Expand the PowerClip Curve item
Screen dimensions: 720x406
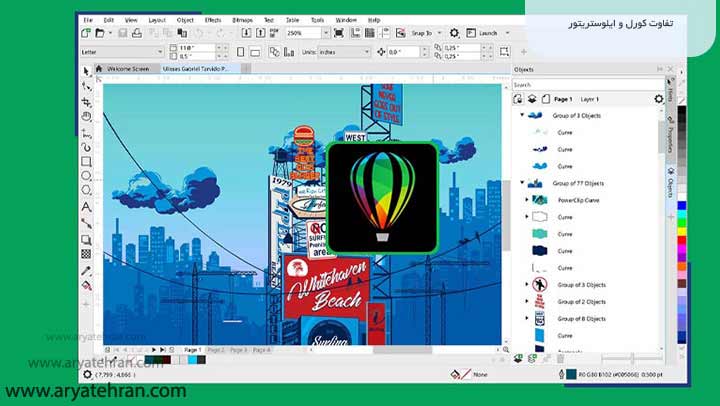coord(527,200)
